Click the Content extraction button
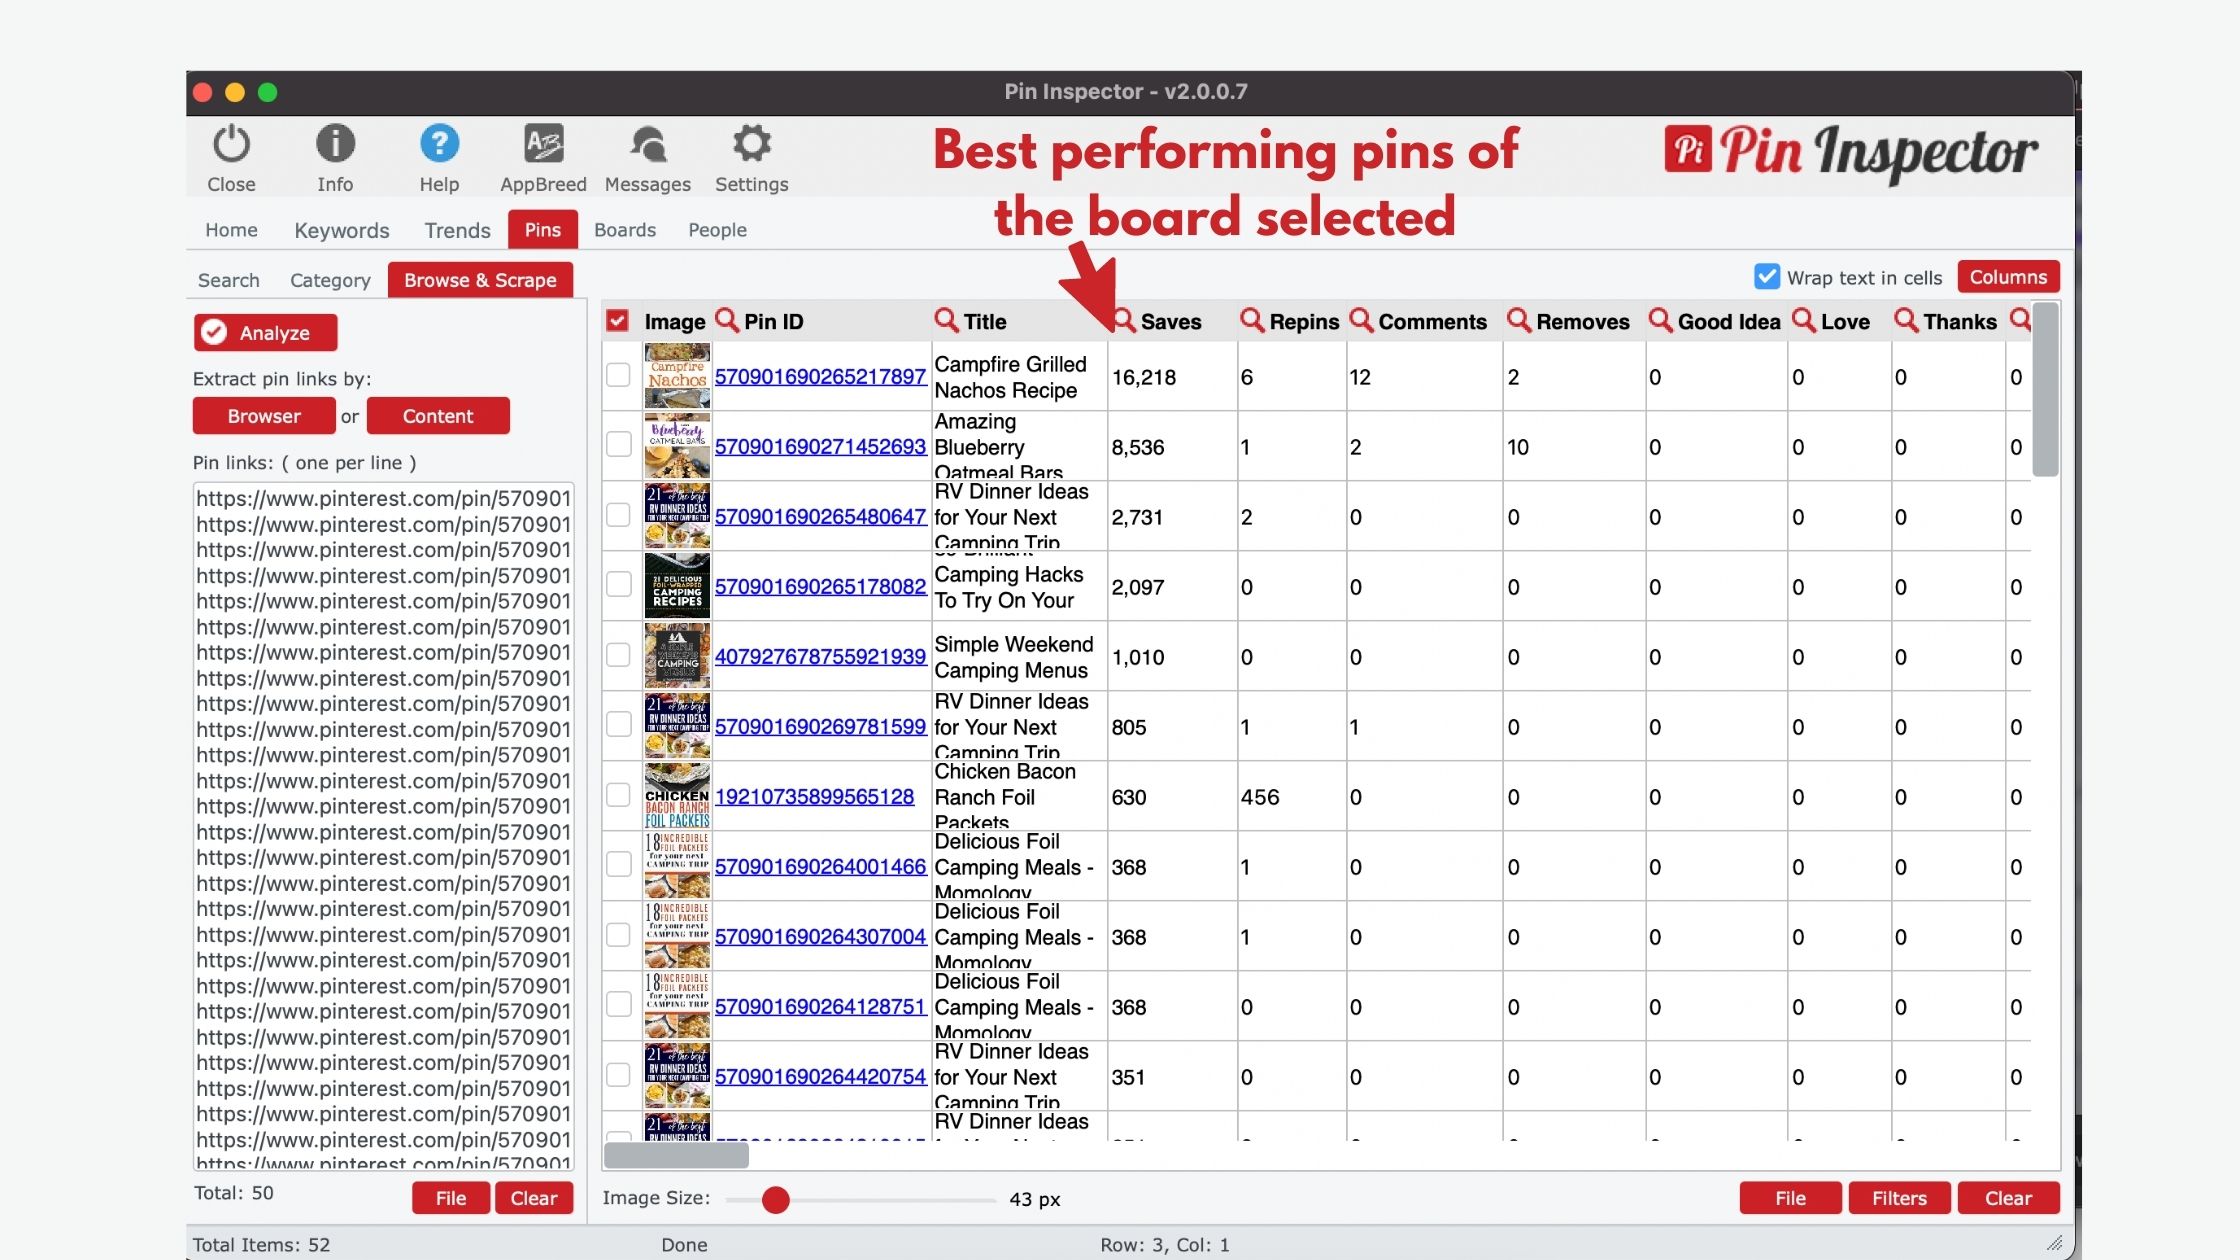Image resolution: width=2240 pixels, height=1260 pixels. (x=438, y=414)
